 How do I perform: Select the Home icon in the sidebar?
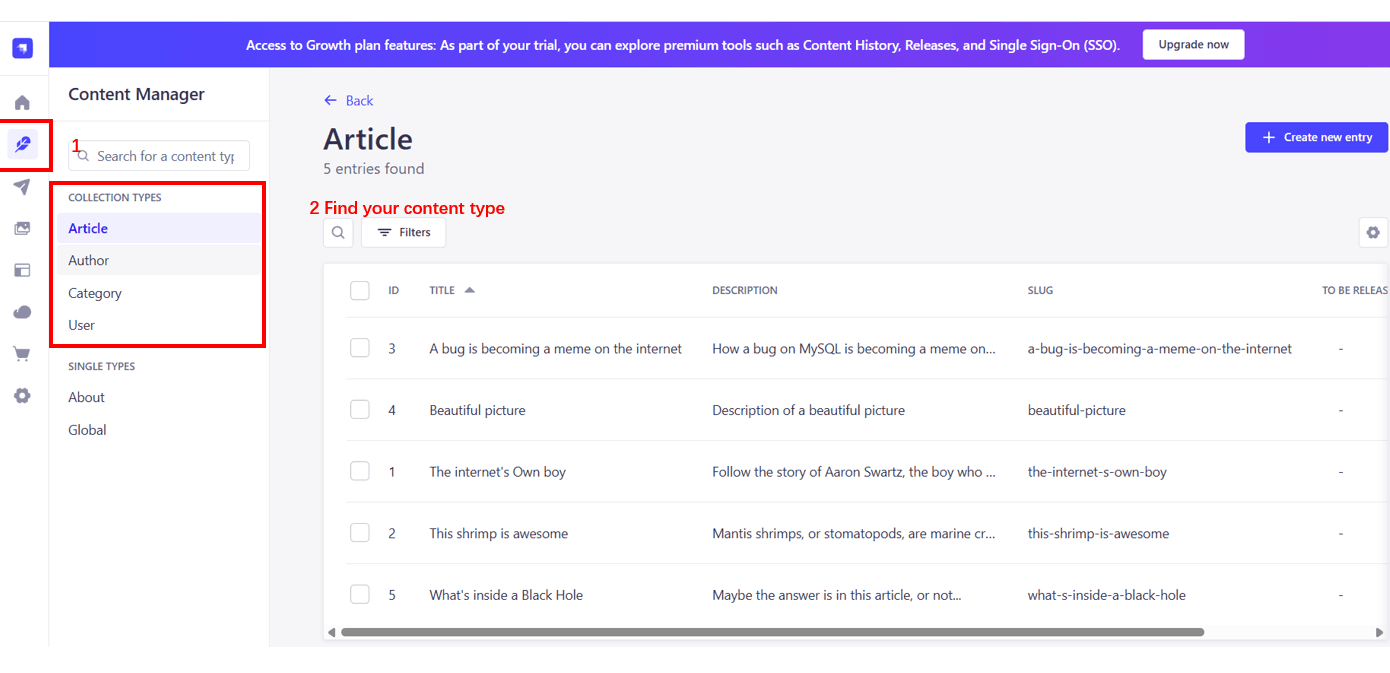[x=22, y=102]
